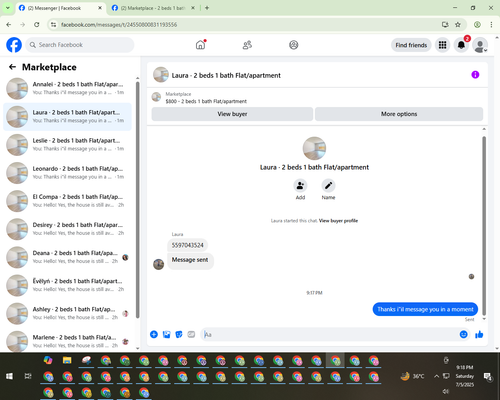Open the site information icon in address bar
This screenshot has height=400, width=500.
pyautogui.click(x=54, y=25)
